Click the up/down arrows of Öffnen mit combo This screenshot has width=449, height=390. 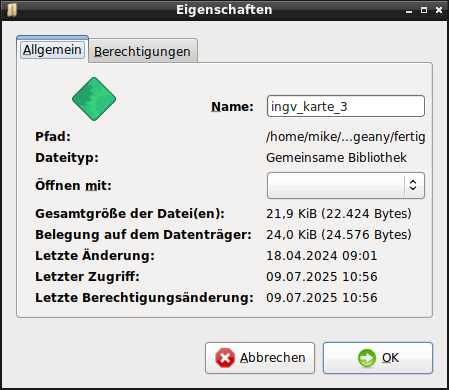point(413,185)
